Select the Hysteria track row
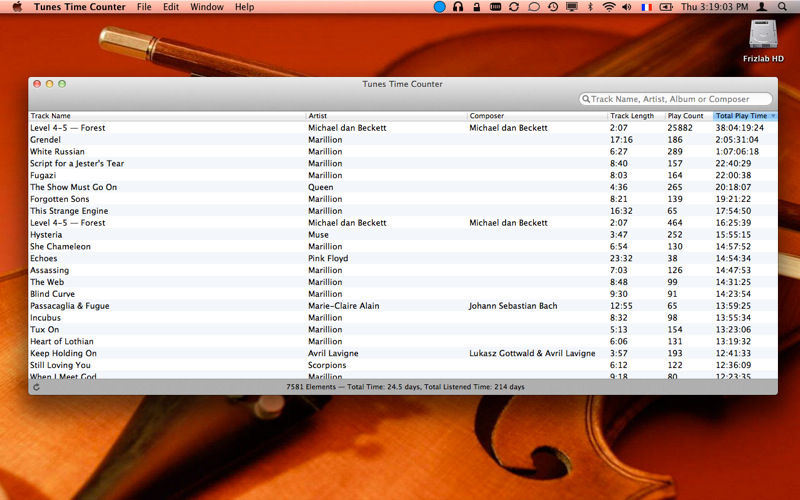Screen dimensions: 800x500 (x=403, y=234)
